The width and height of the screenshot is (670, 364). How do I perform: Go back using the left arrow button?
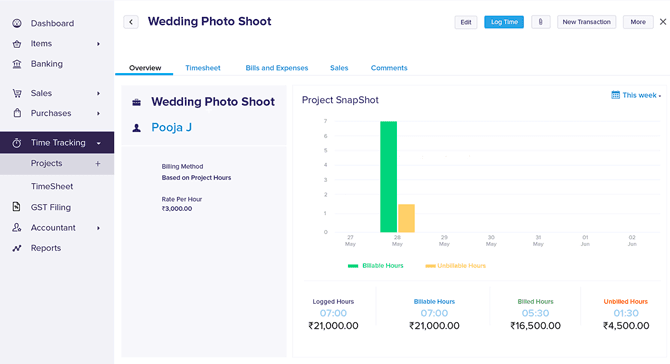point(131,22)
